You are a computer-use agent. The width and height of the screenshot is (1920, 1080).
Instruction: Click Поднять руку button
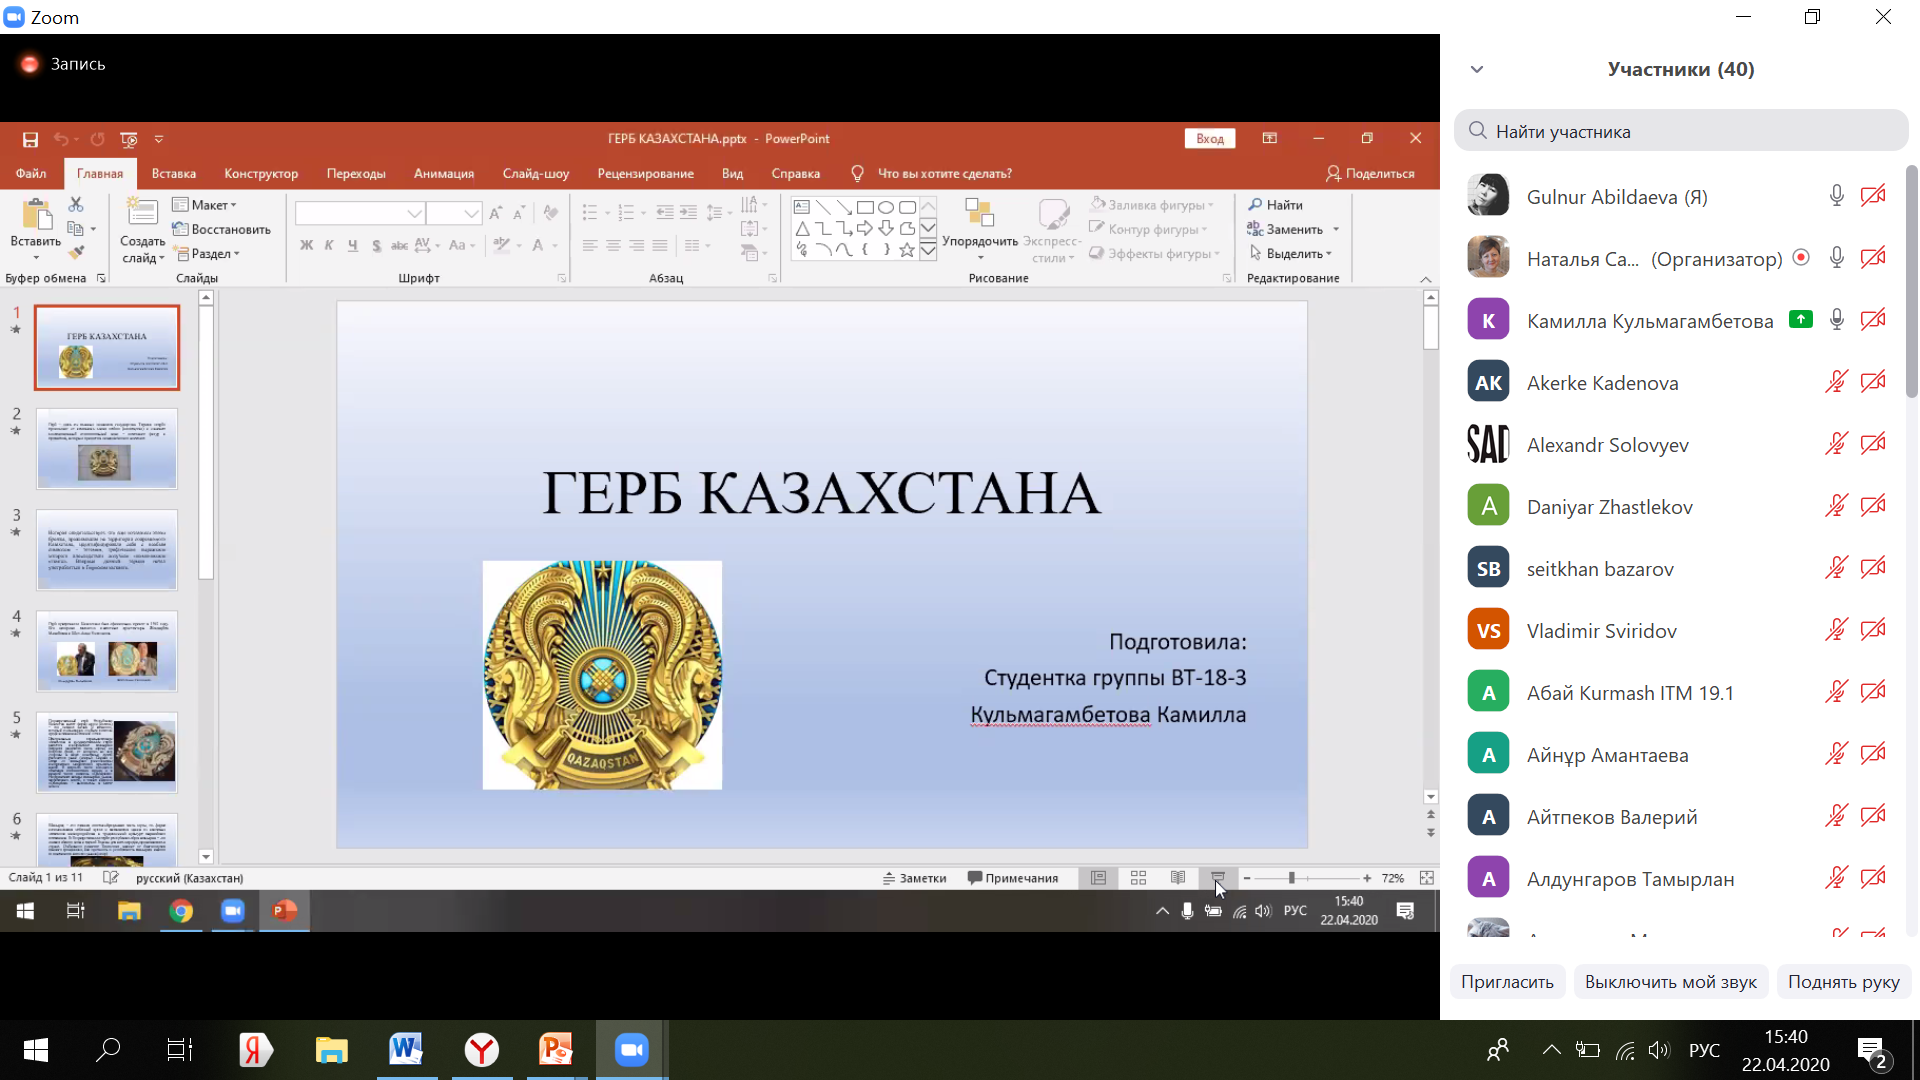(1844, 982)
